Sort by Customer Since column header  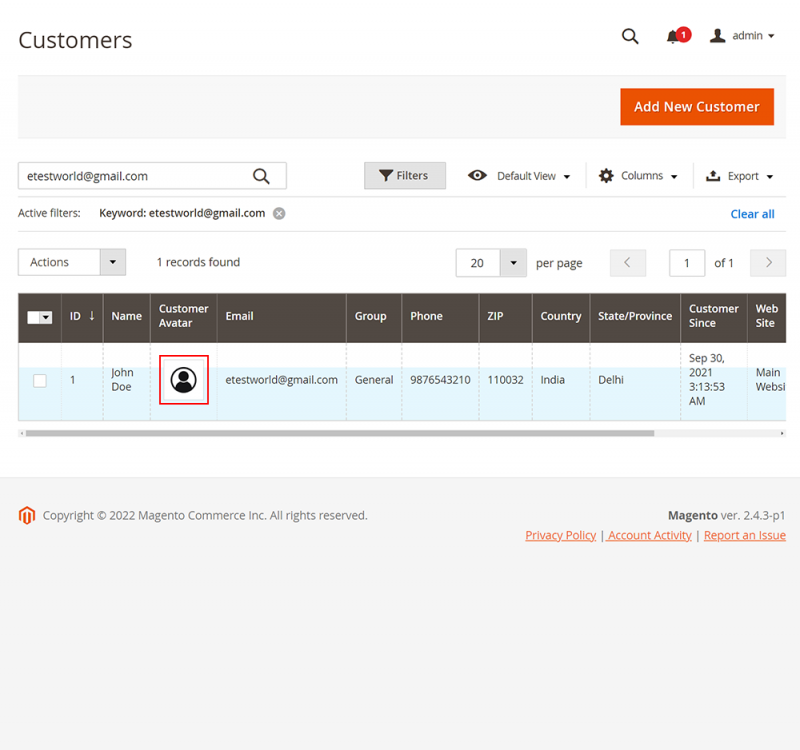(x=713, y=316)
